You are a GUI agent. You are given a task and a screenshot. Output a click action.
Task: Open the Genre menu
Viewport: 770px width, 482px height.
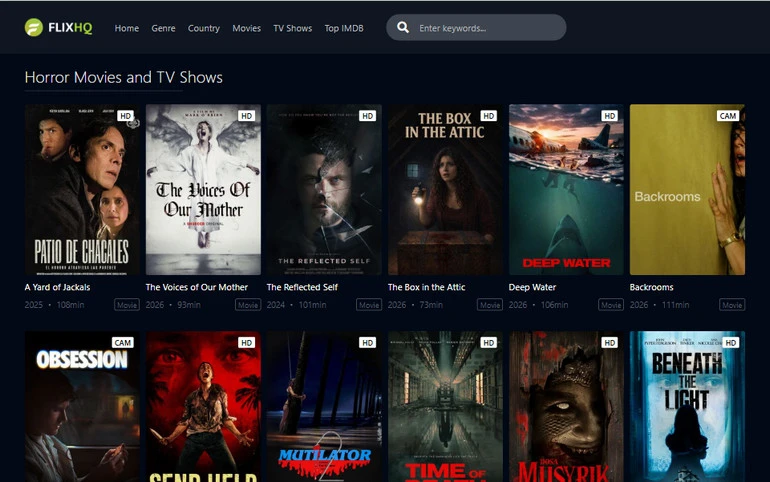163,28
